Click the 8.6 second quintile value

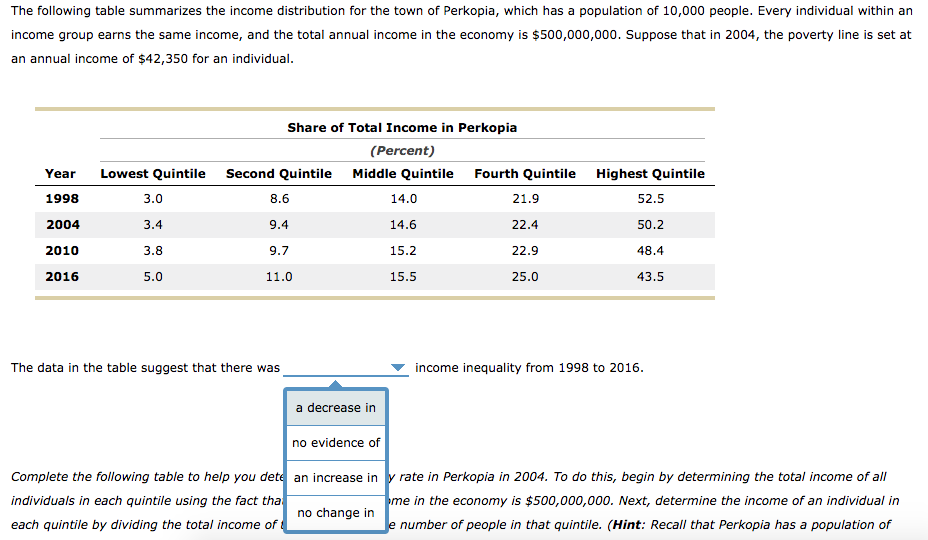click(x=279, y=199)
